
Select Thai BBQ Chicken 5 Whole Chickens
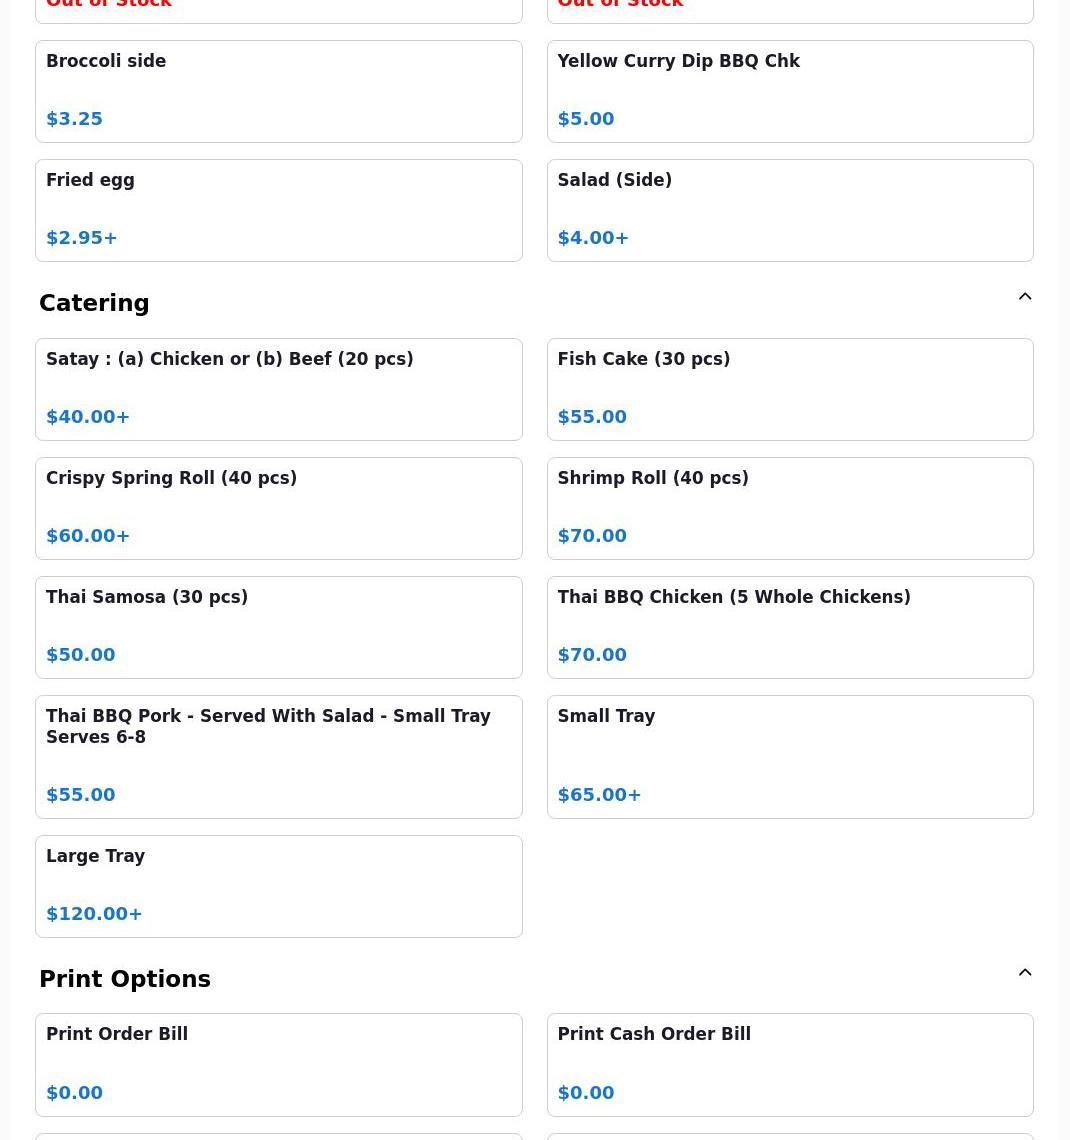[790, 628]
